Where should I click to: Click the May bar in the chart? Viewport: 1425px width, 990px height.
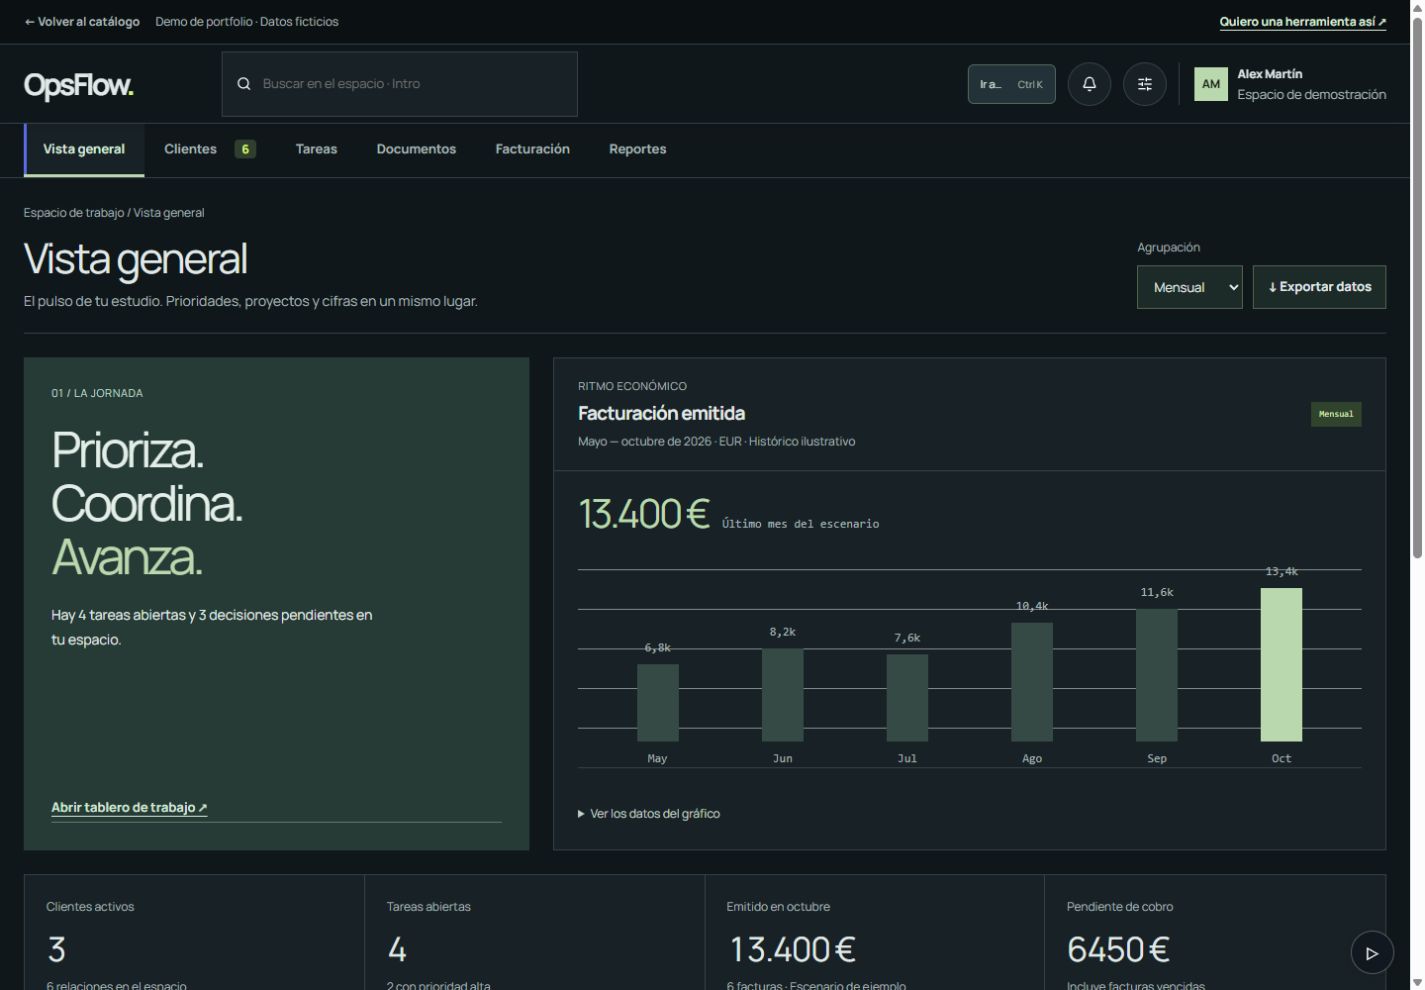[x=657, y=703]
